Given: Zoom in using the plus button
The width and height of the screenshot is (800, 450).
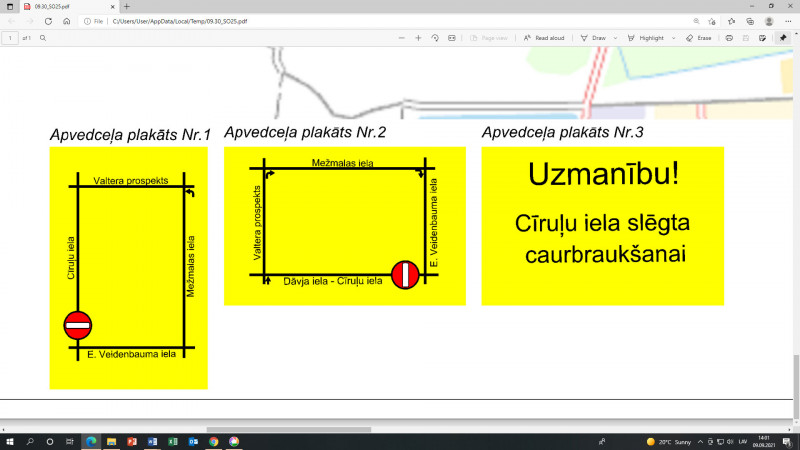Looking at the screenshot, I should [x=418, y=37].
